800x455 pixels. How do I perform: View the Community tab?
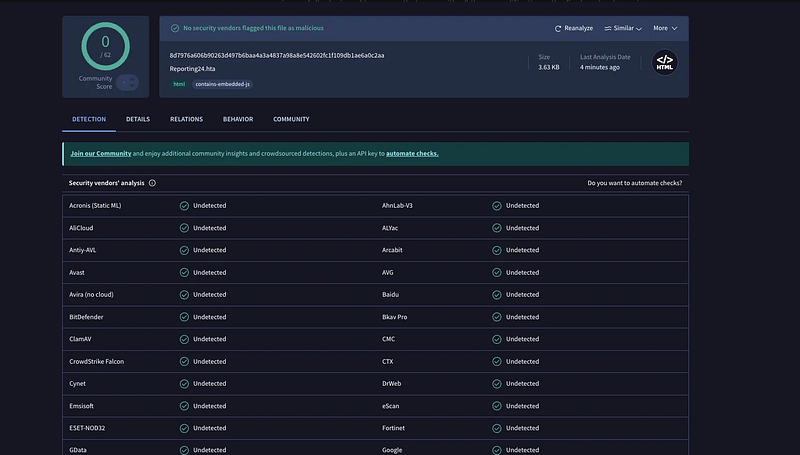point(291,119)
